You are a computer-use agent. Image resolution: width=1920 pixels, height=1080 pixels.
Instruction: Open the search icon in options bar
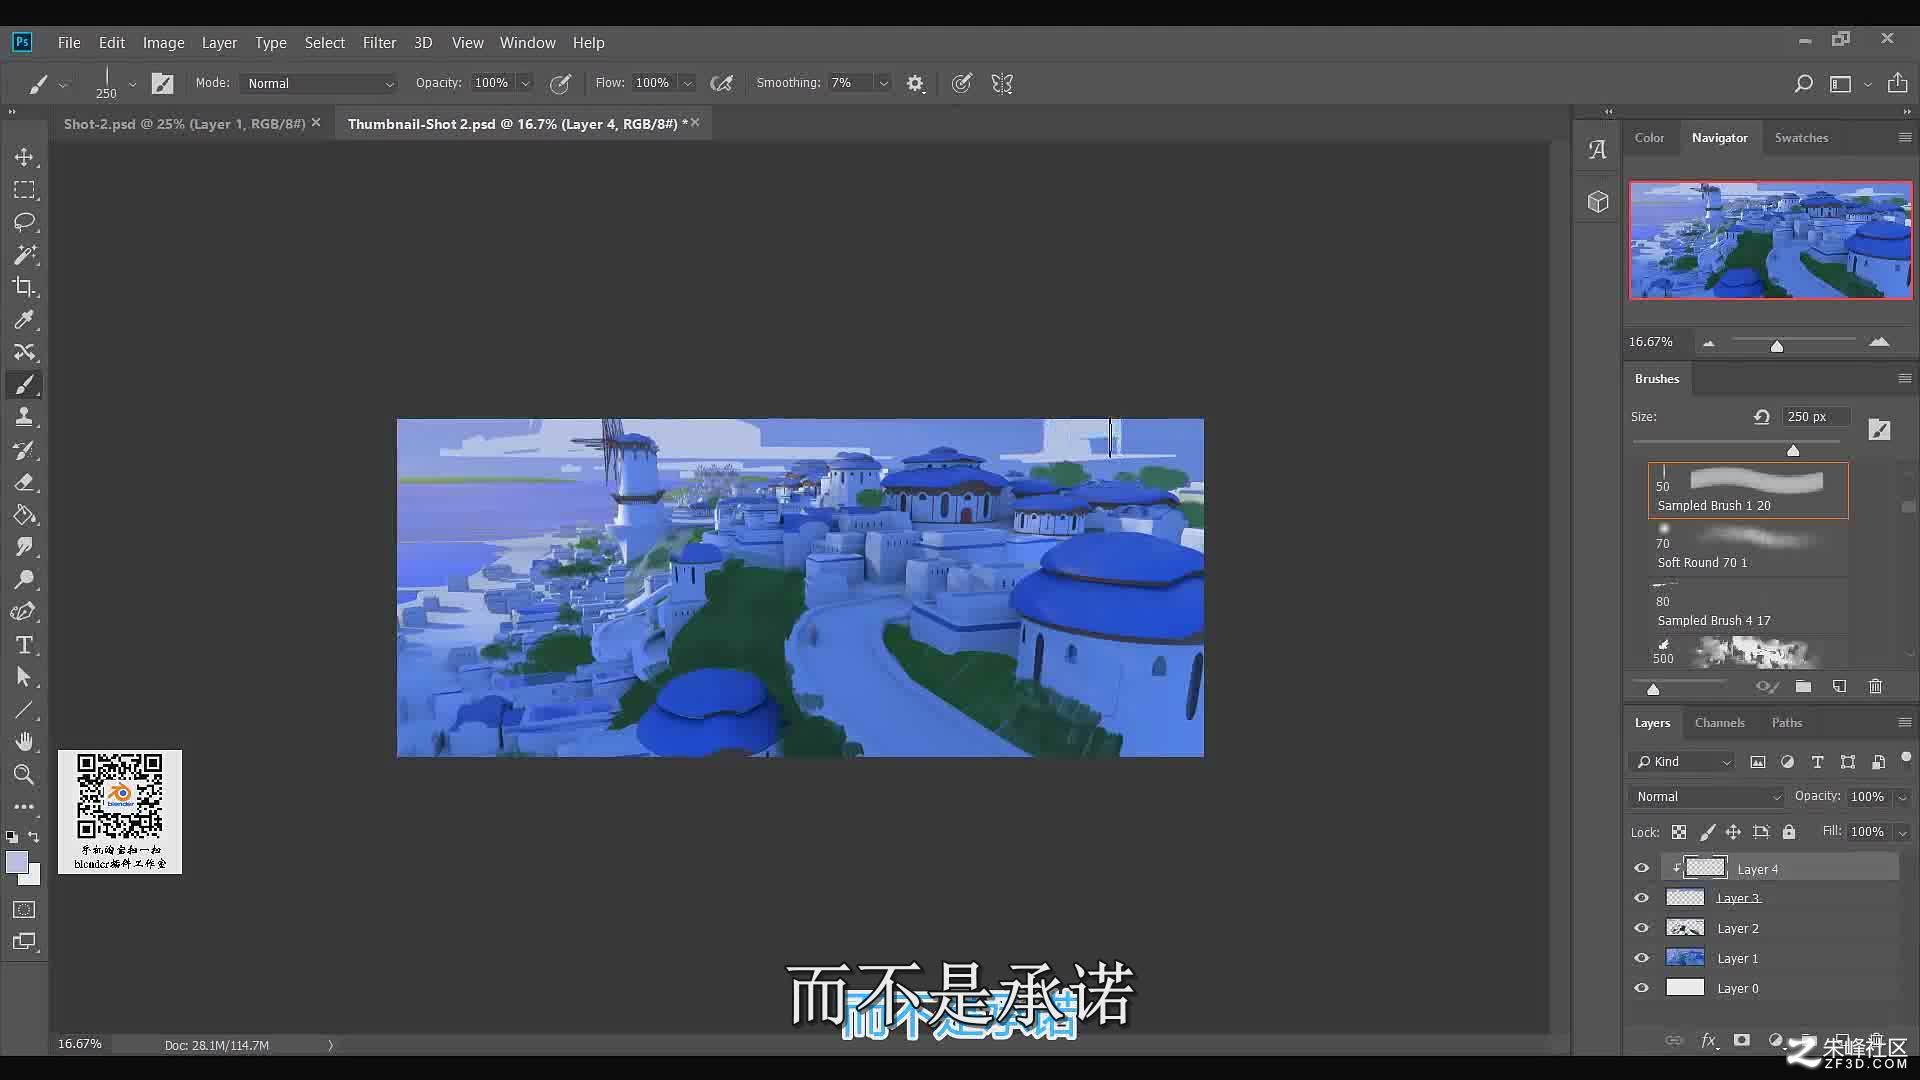point(1803,84)
